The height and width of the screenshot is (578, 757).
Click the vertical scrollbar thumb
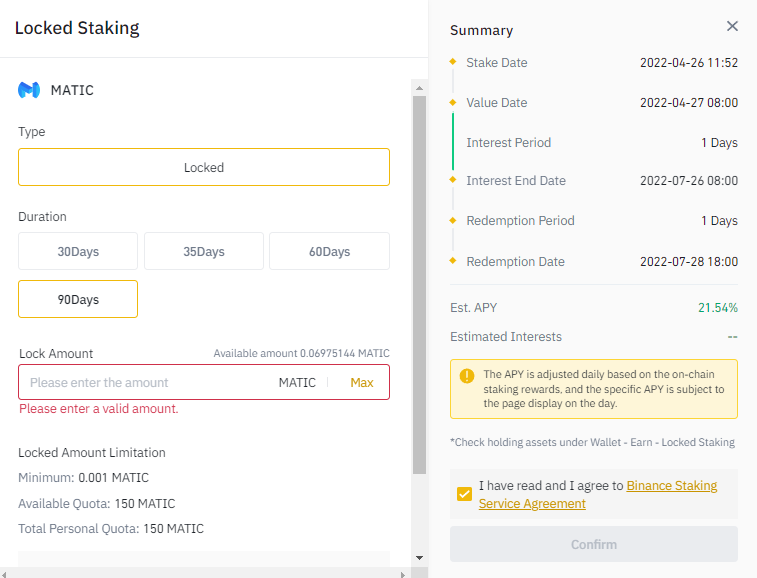(x=419, y=285)
